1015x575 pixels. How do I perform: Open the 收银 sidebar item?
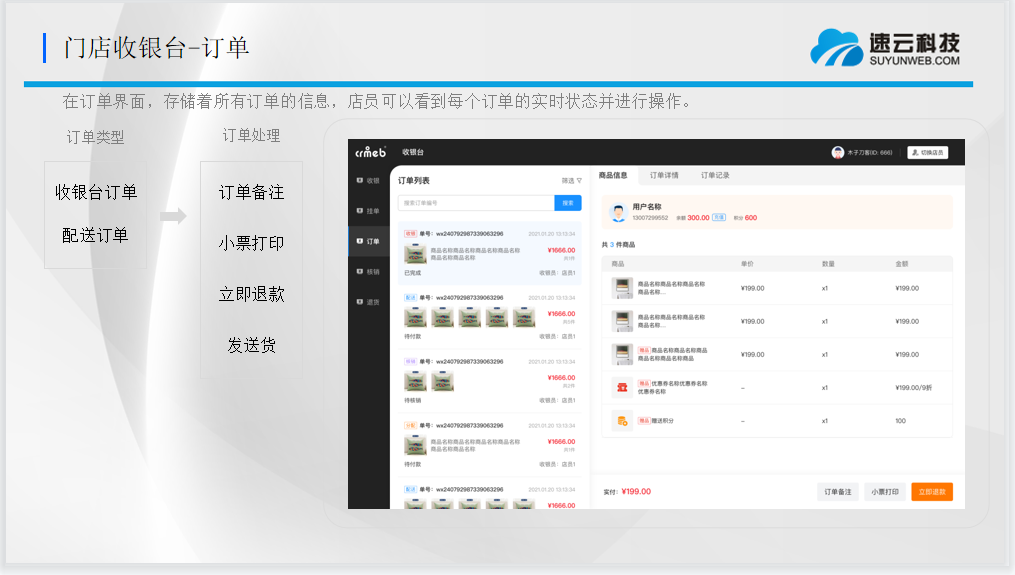pyautogui.click(x=368, y=181)
